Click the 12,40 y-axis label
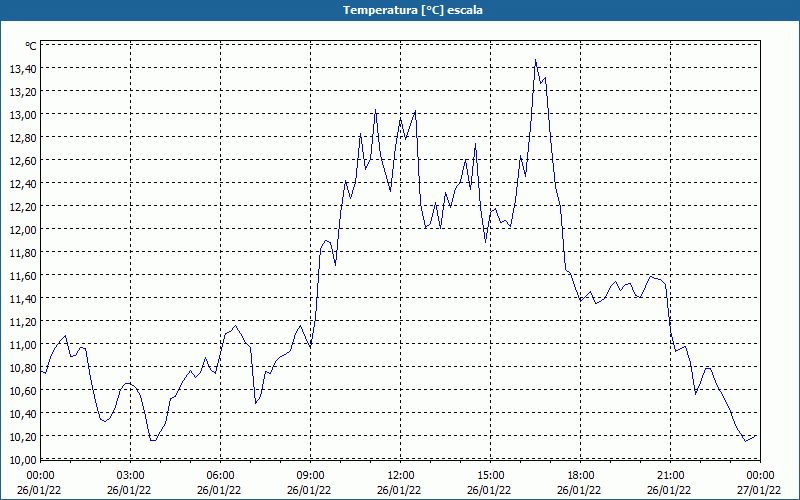Image resolution: width=800 pixels, height=500 pixels. coord(23,183)
